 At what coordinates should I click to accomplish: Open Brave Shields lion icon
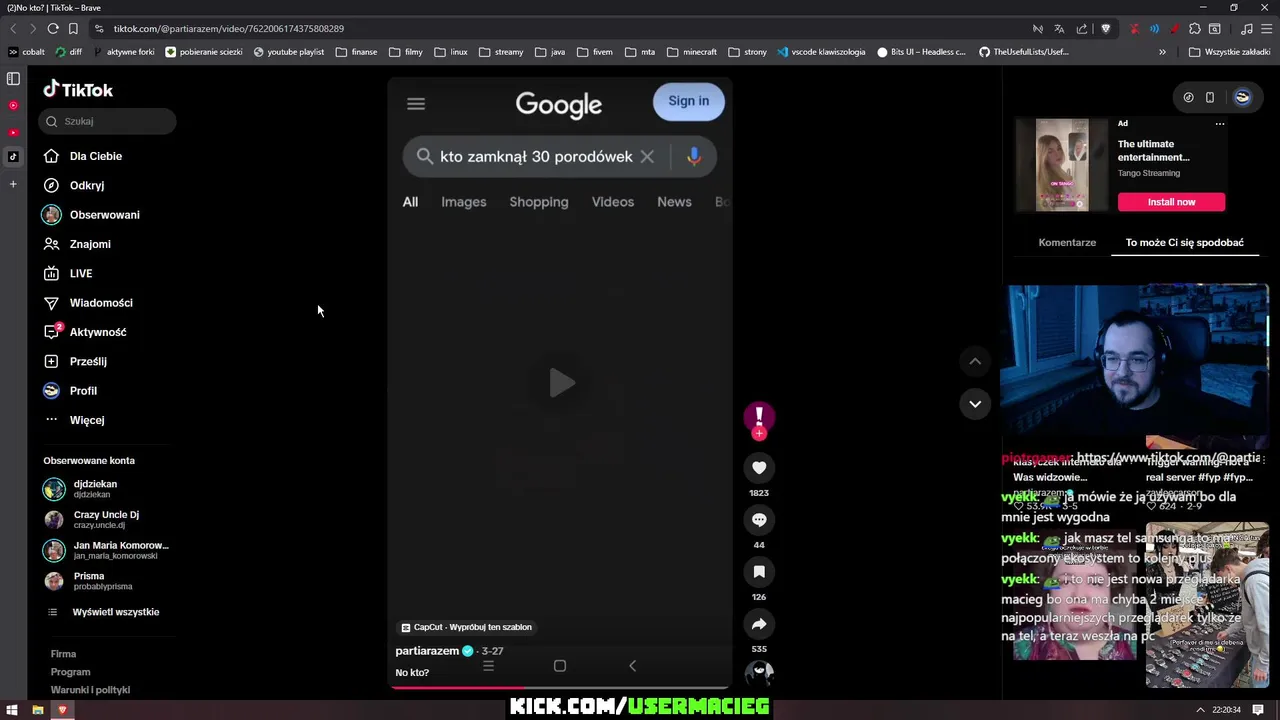(x=1105, y=29)
